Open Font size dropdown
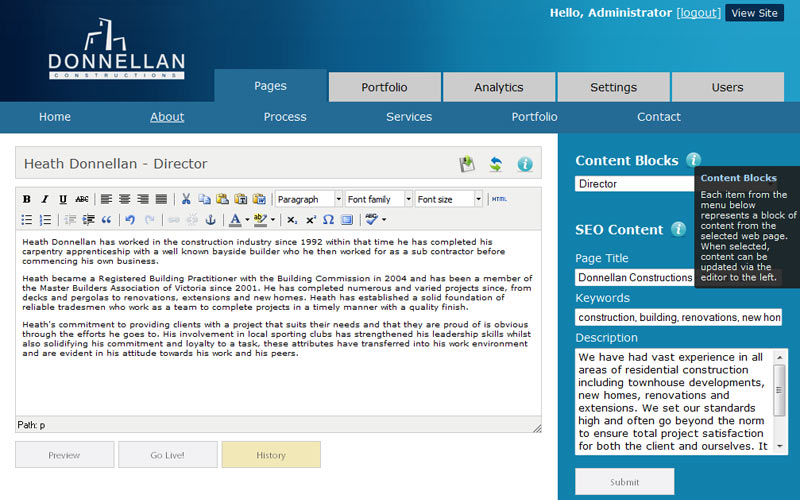Viewport: 800px width, 500px height. click(448, 199)
